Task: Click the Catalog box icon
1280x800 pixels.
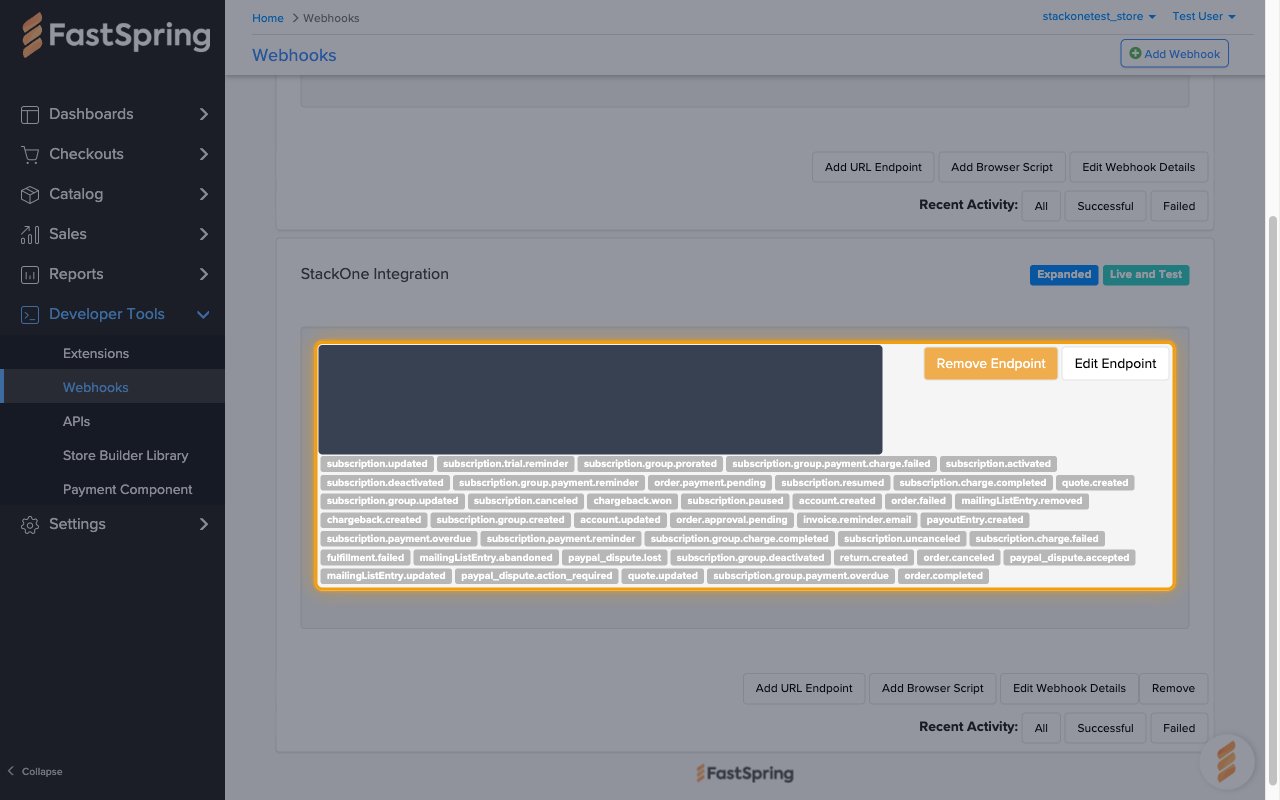Action: pos(30,194)
